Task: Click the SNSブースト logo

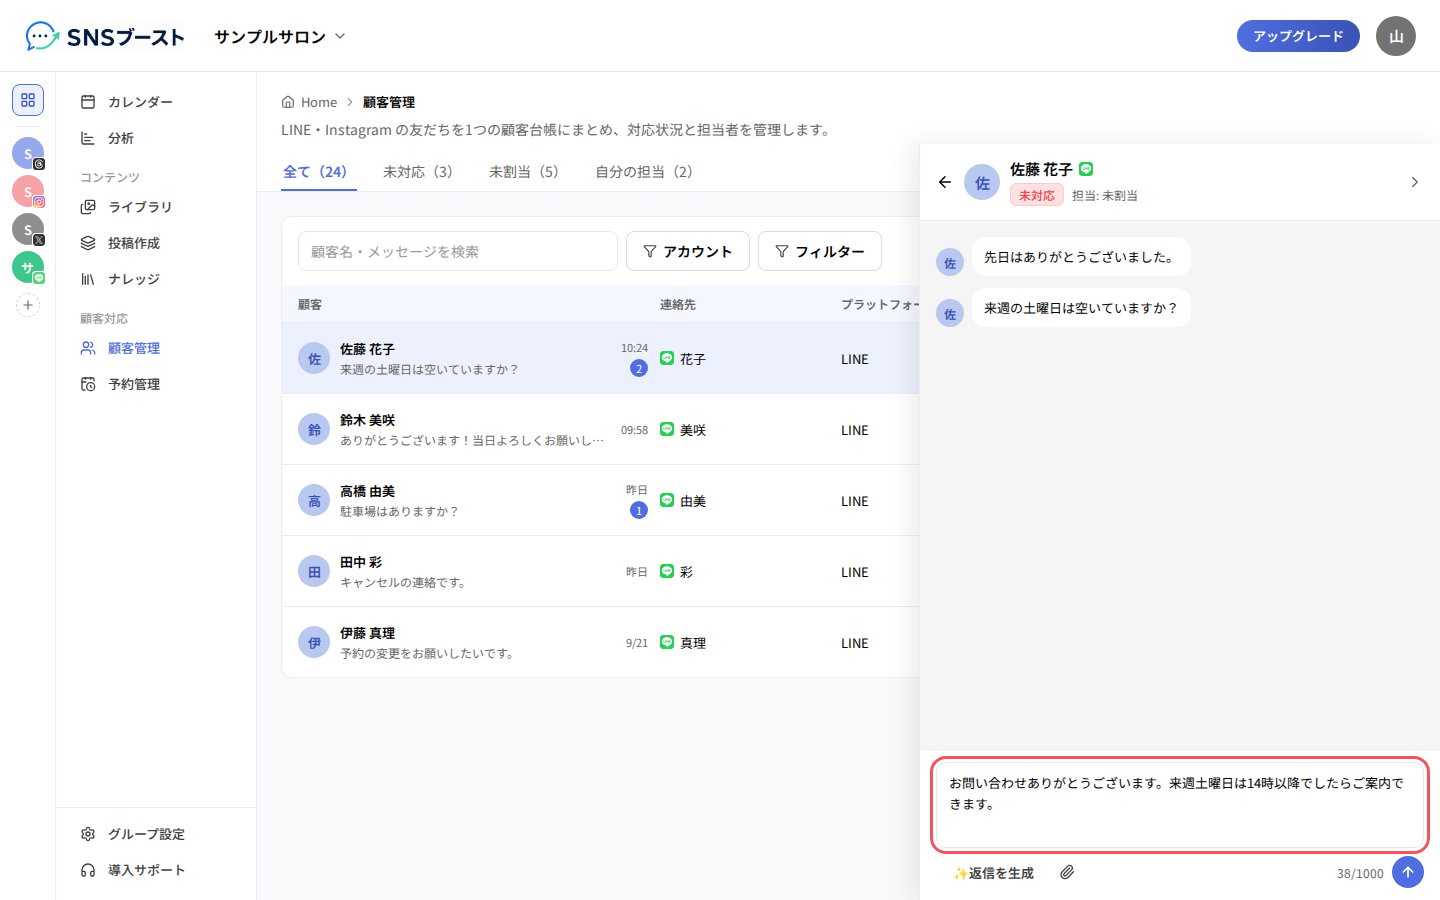Action: coord(105,37)
